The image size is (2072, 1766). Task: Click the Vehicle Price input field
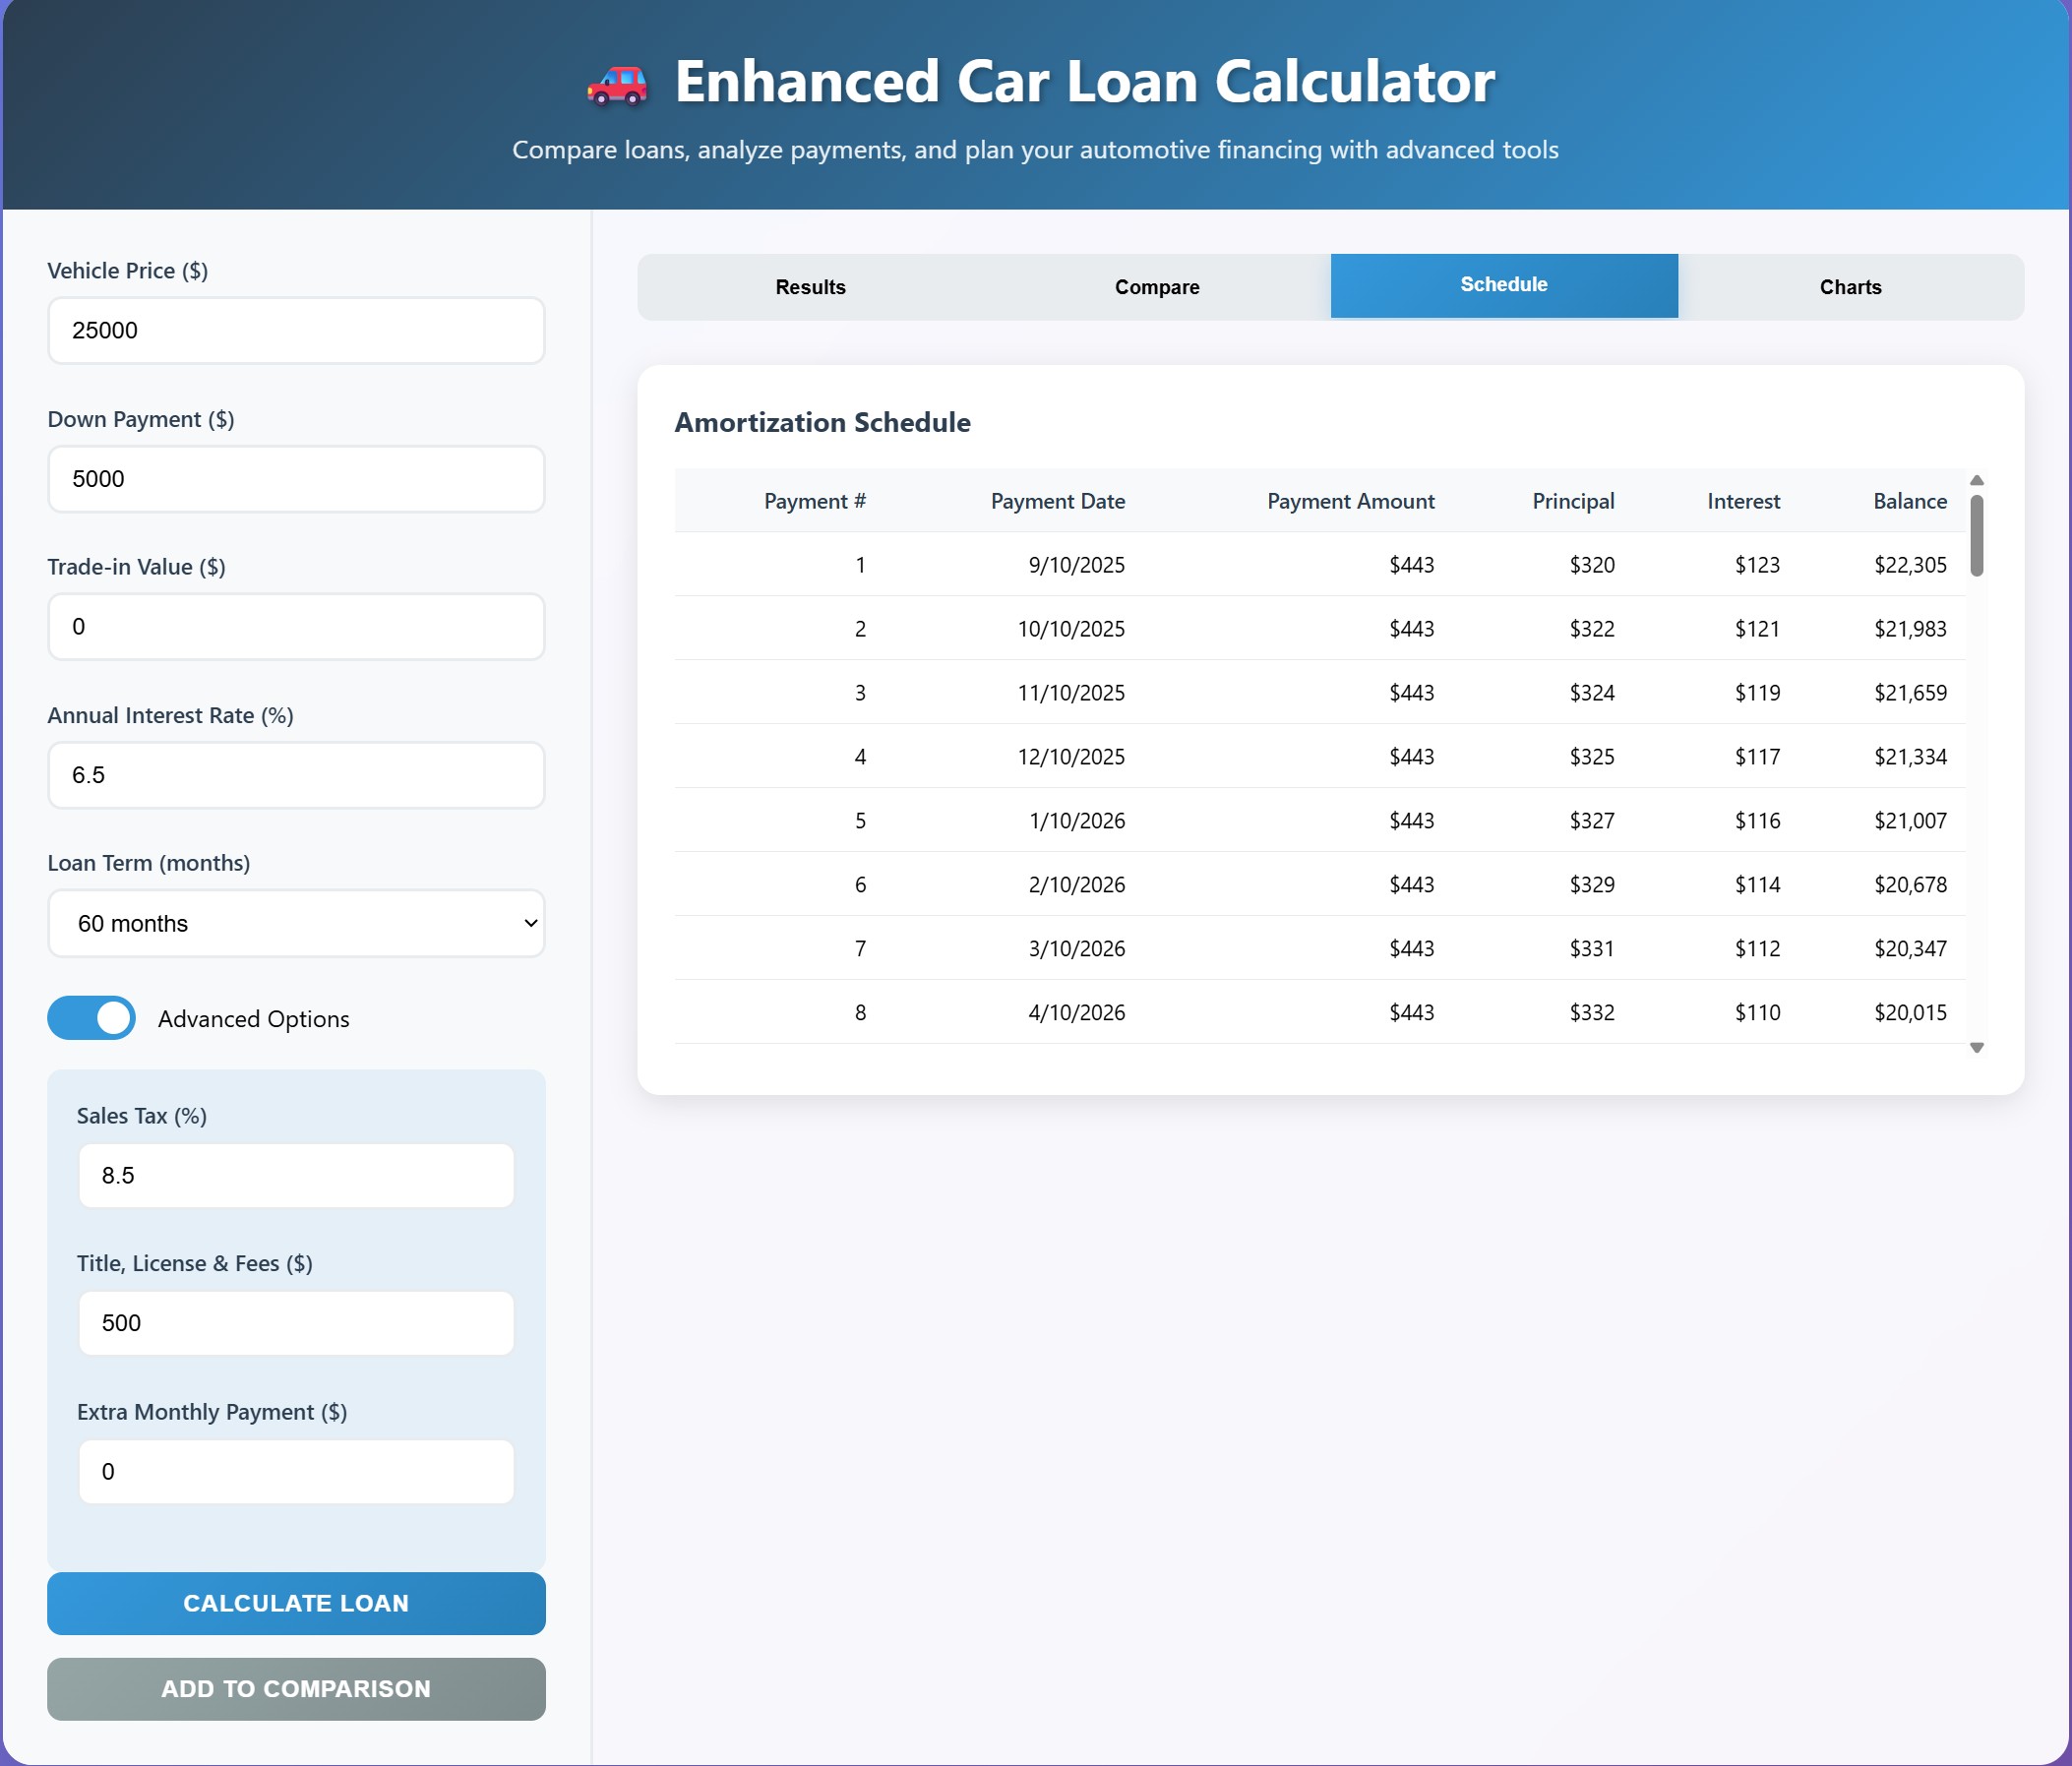point(295,330)
